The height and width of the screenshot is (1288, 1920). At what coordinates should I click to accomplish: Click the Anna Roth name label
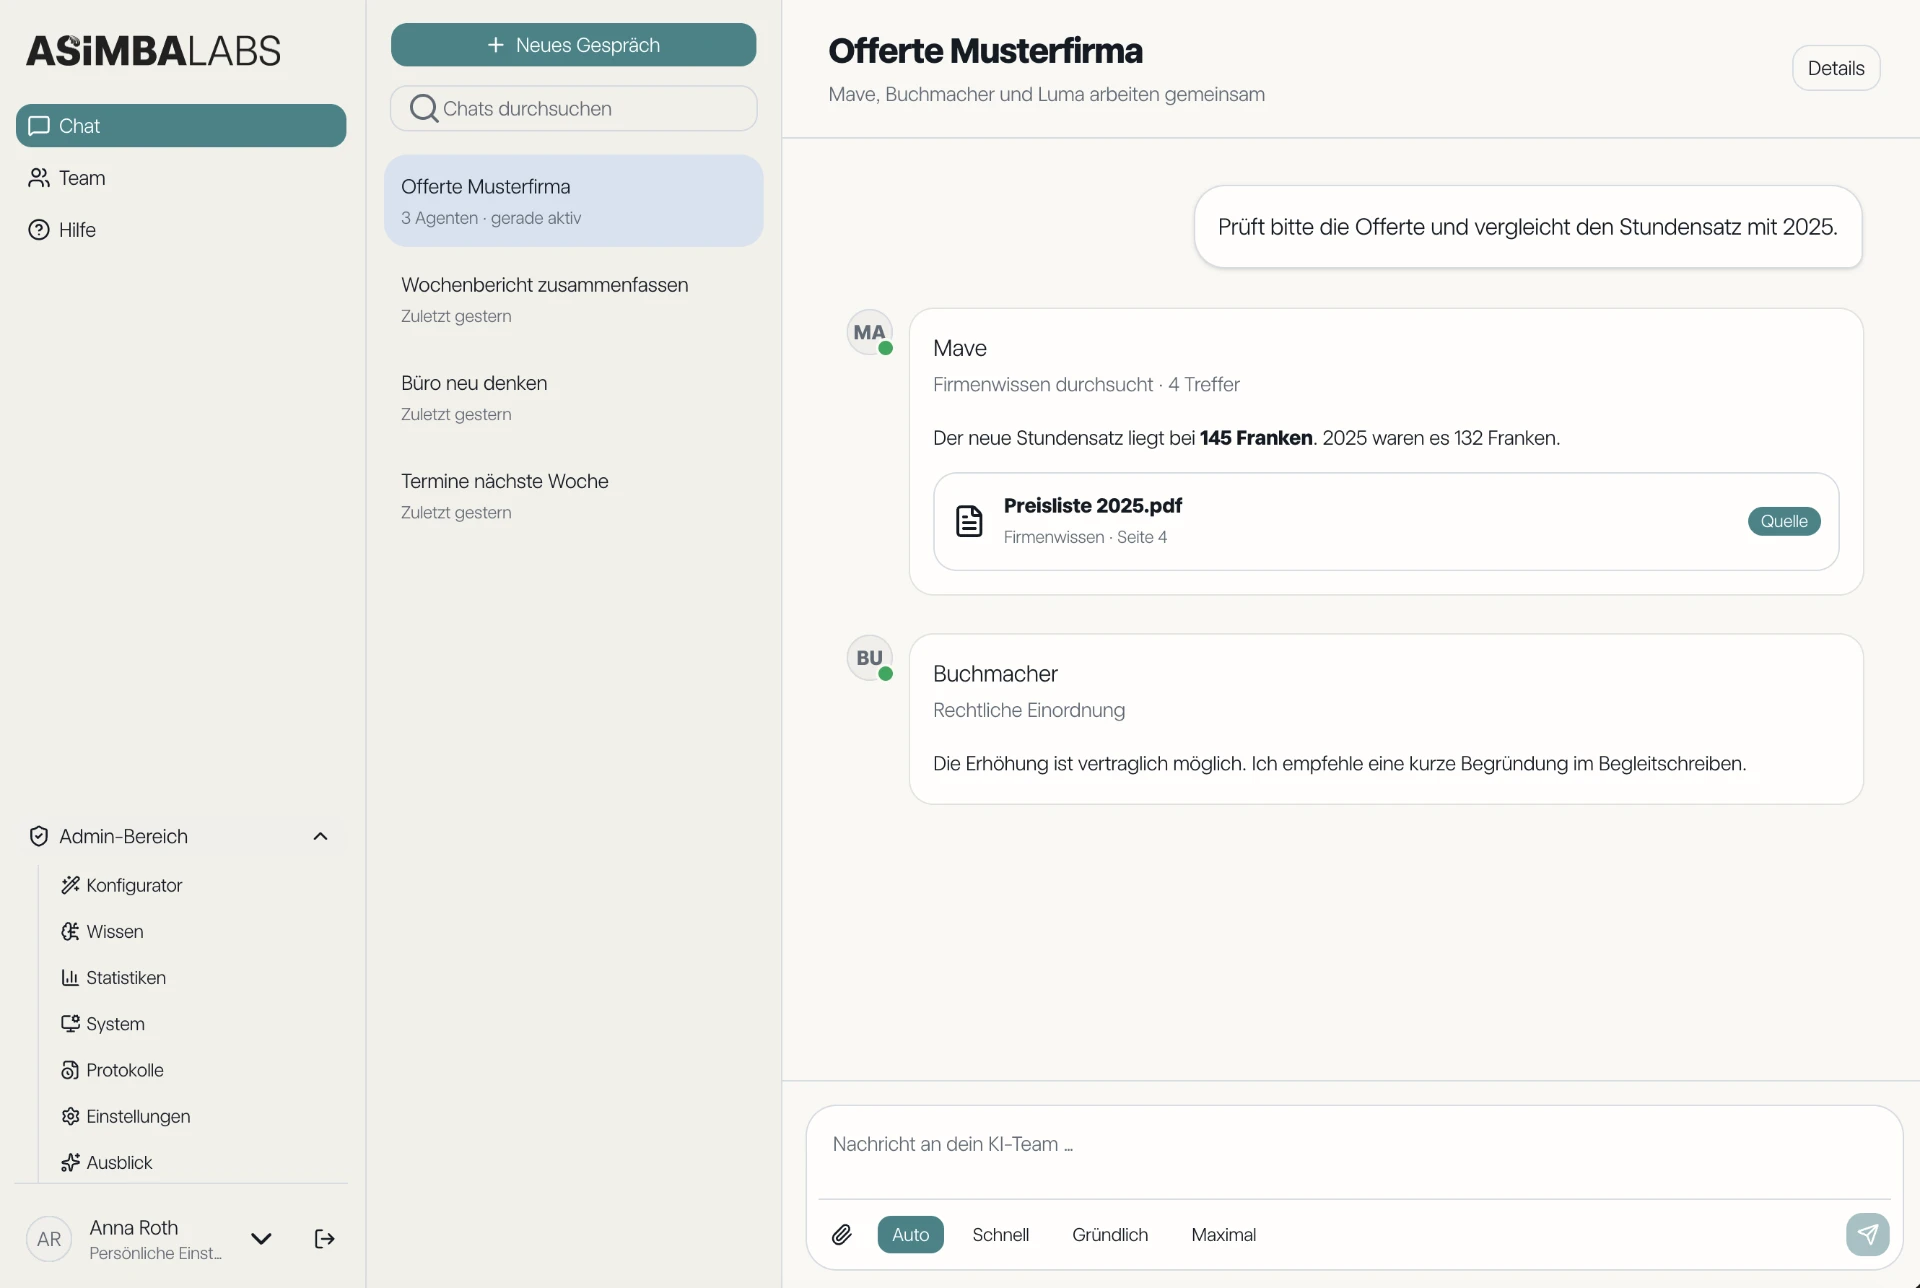point(134,1227)
